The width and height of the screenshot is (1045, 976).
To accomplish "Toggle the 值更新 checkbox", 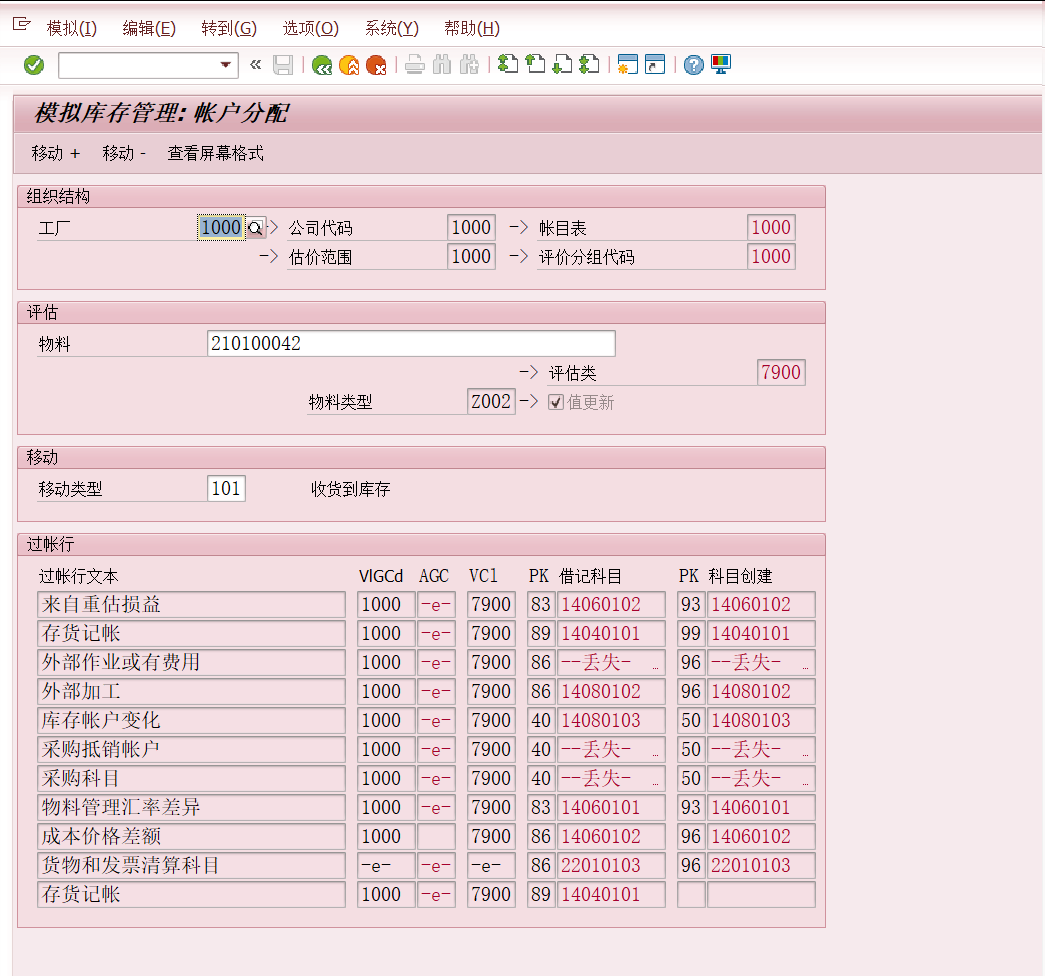I will point(555,403).
